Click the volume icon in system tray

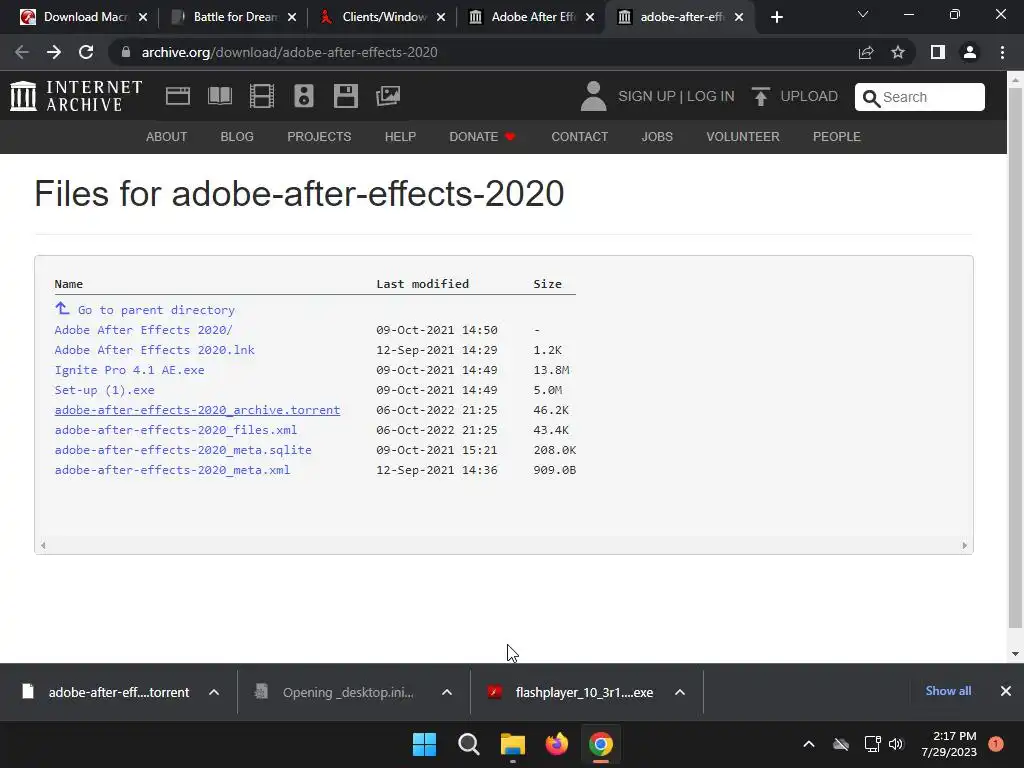point(896,744)
